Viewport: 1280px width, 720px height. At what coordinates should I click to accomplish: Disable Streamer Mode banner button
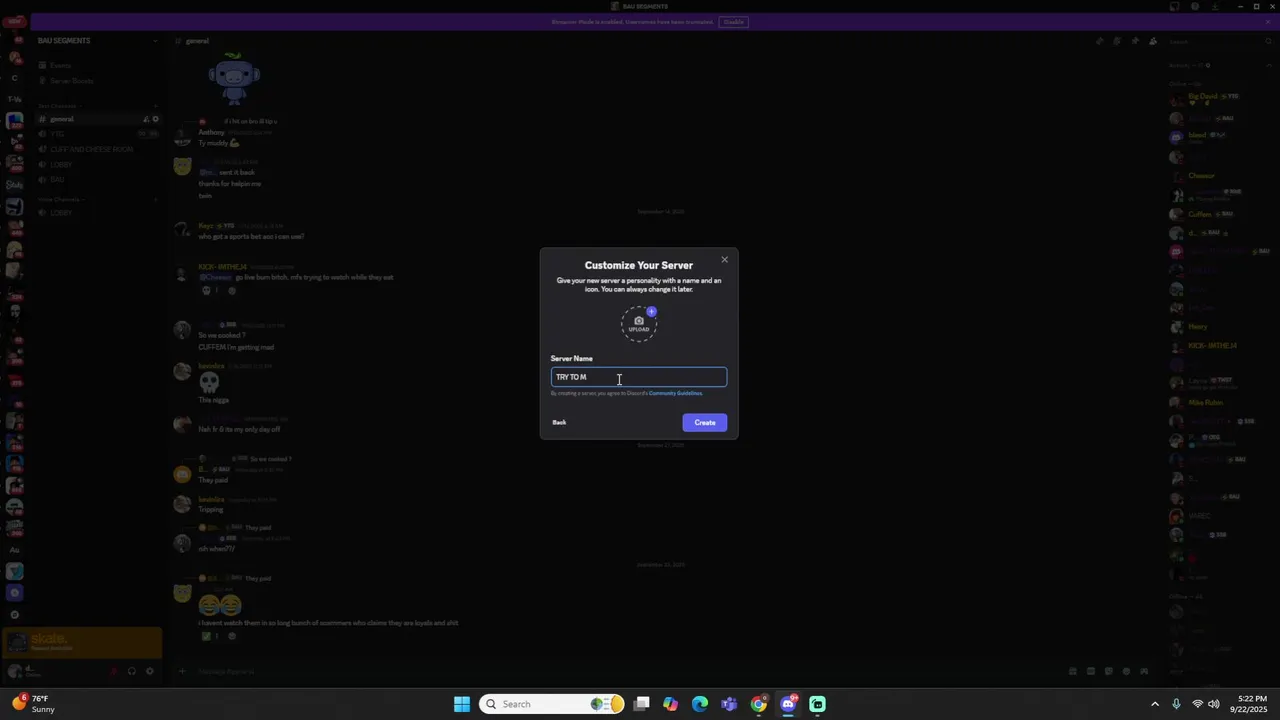click(x=734, y=22)
